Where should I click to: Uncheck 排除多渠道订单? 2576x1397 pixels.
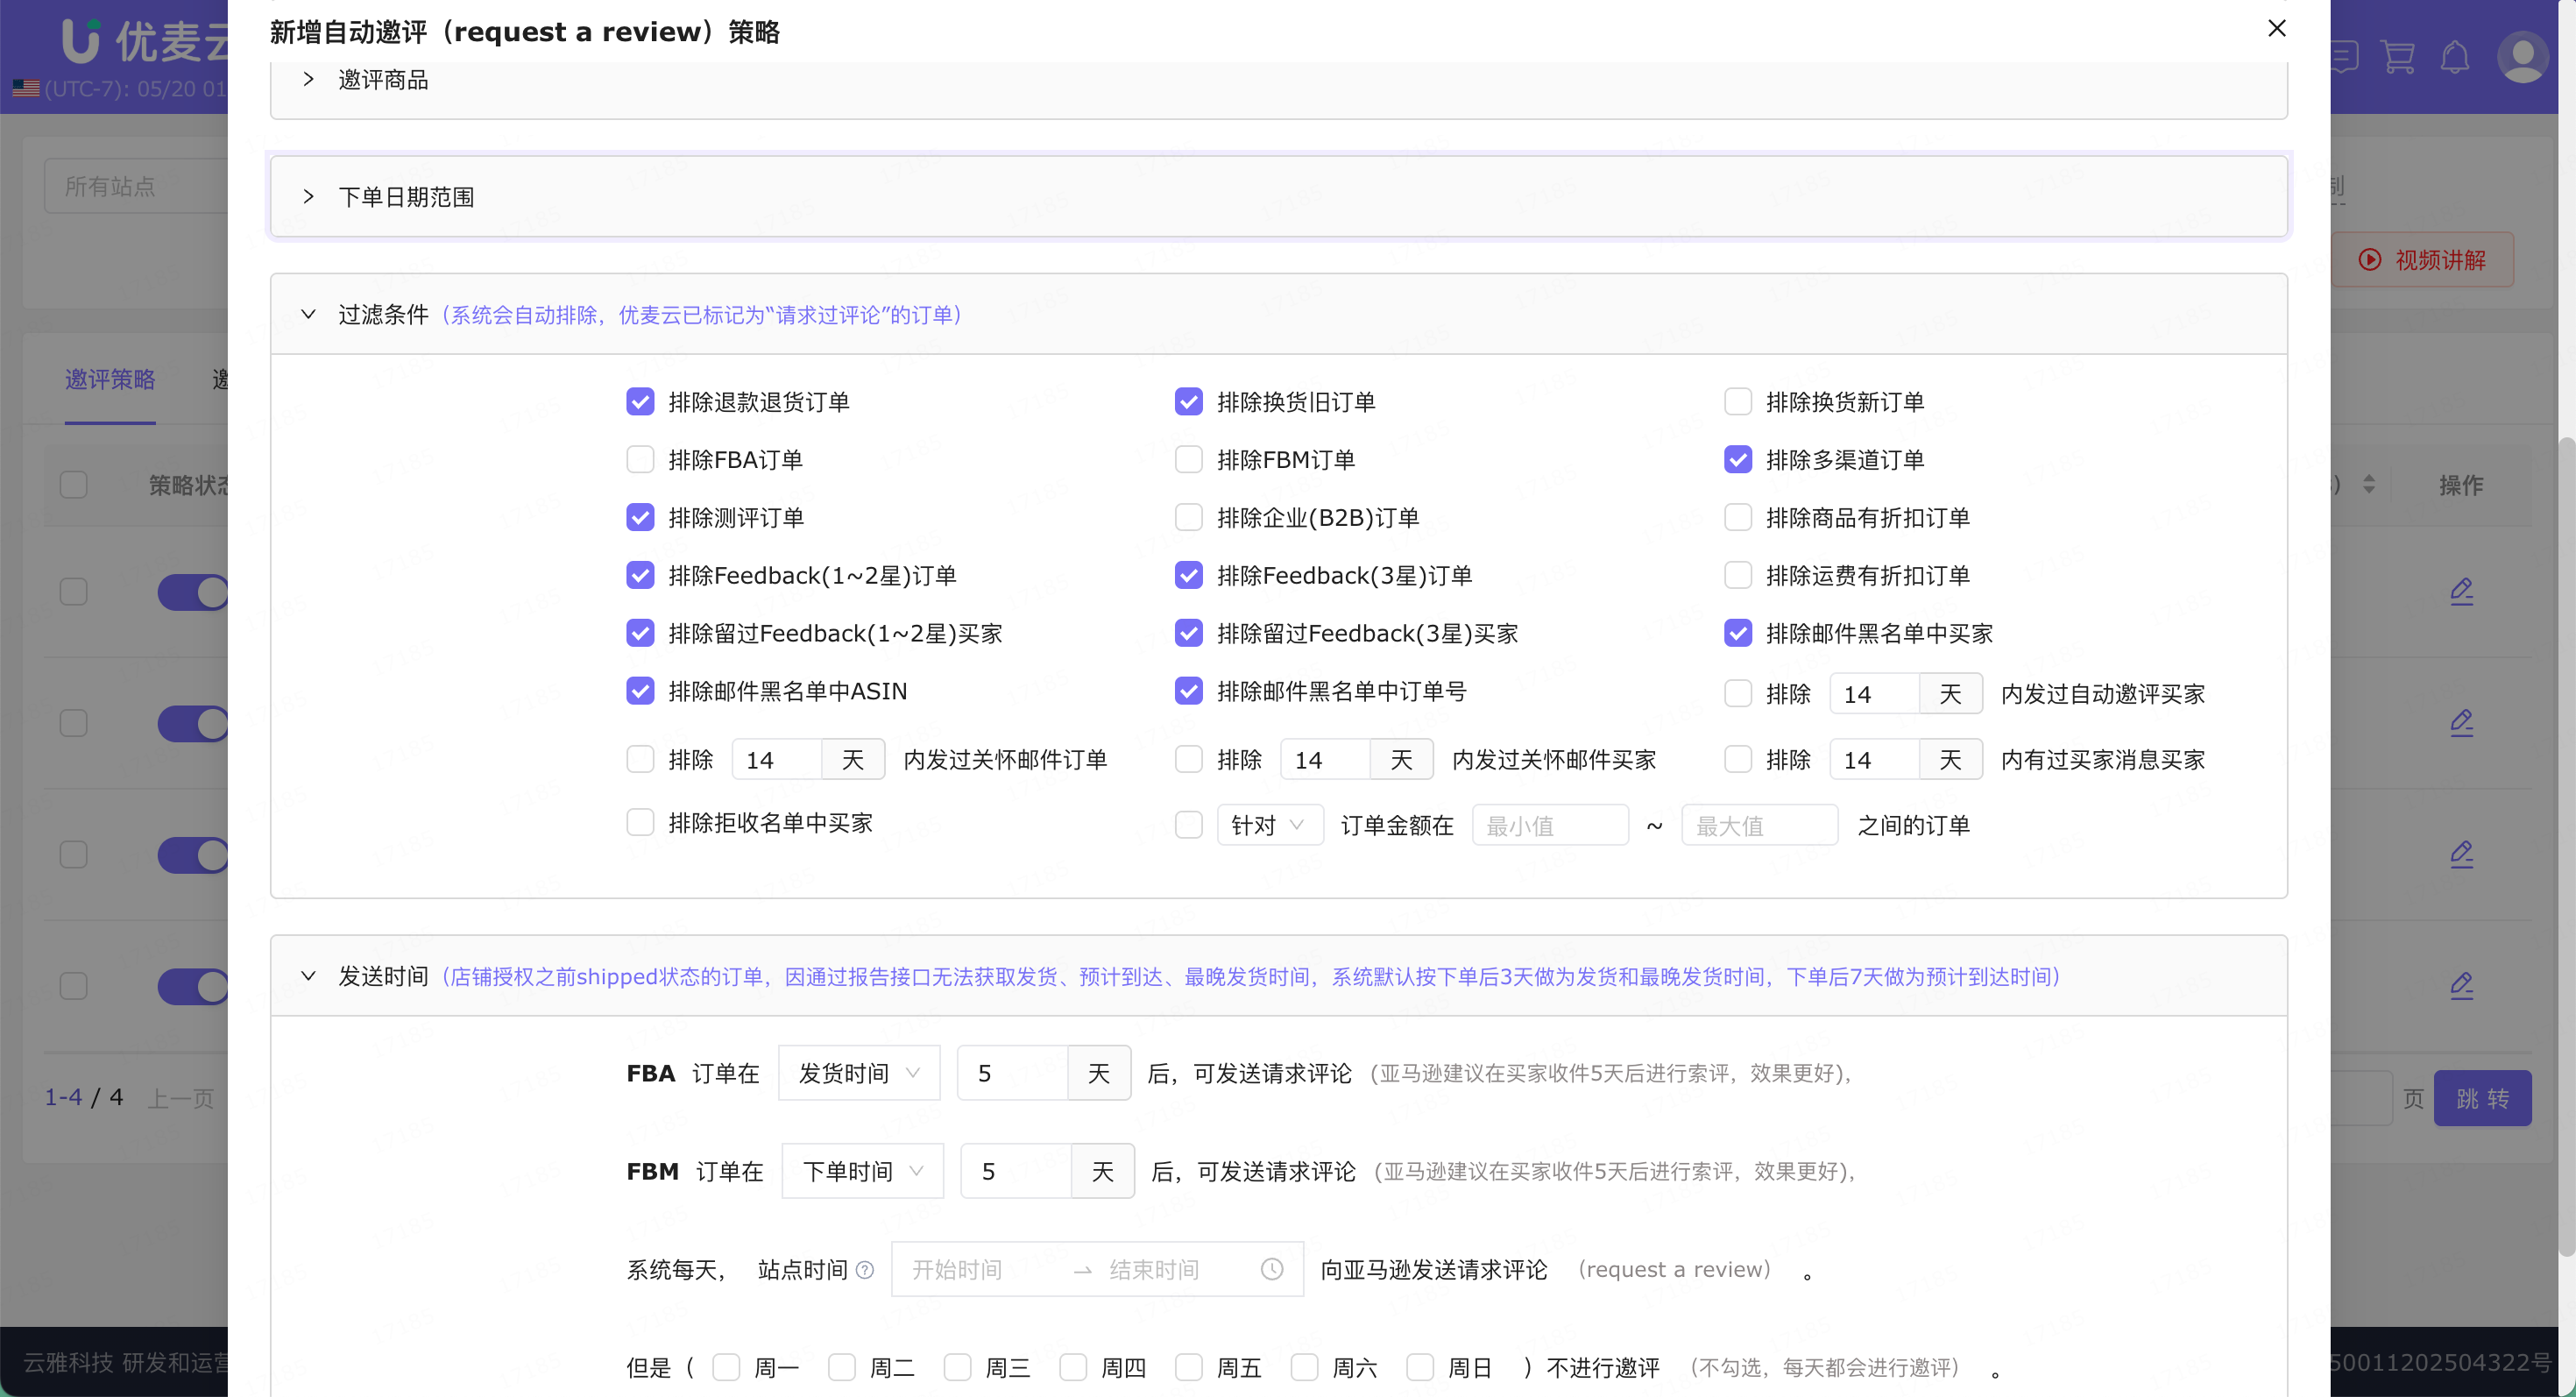pos(1738,460)
